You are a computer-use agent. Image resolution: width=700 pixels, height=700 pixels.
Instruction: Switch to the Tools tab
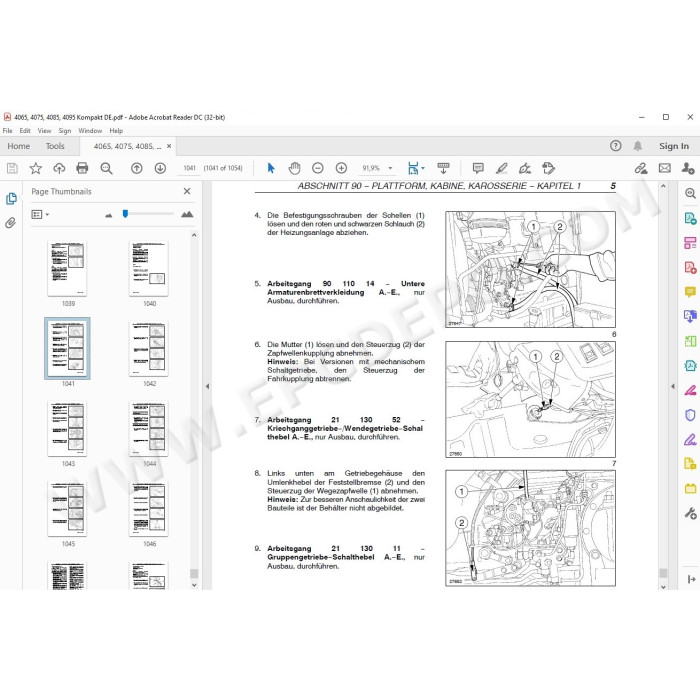[55, 146]
